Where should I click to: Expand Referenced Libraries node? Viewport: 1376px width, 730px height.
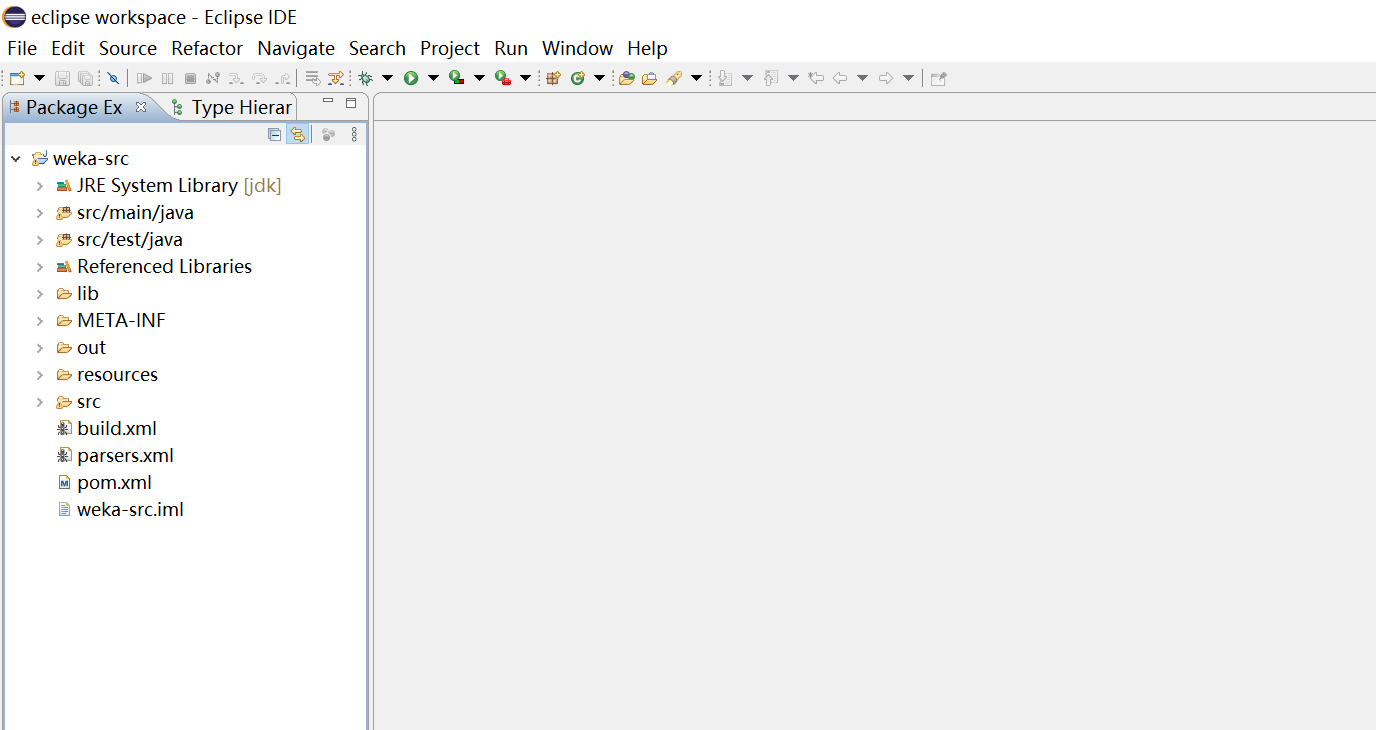coord(40,267)
